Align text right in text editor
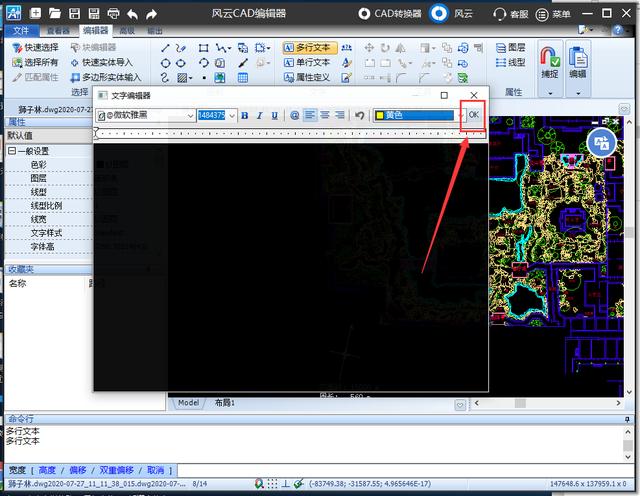Screen dimensions: 640x496 pos(340,116)
